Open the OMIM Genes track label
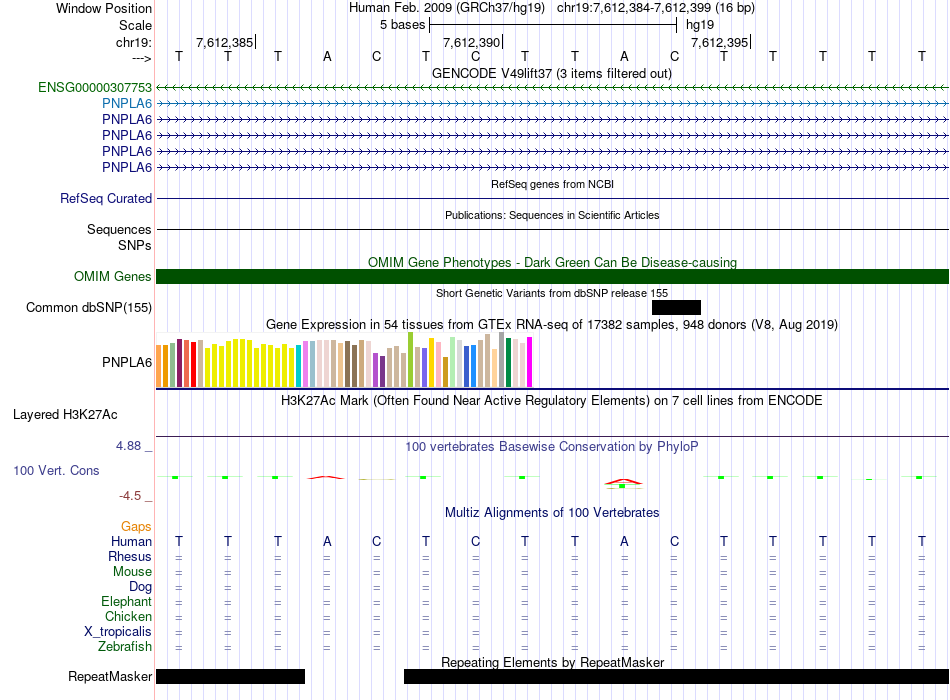 click(x=112, y=276)
